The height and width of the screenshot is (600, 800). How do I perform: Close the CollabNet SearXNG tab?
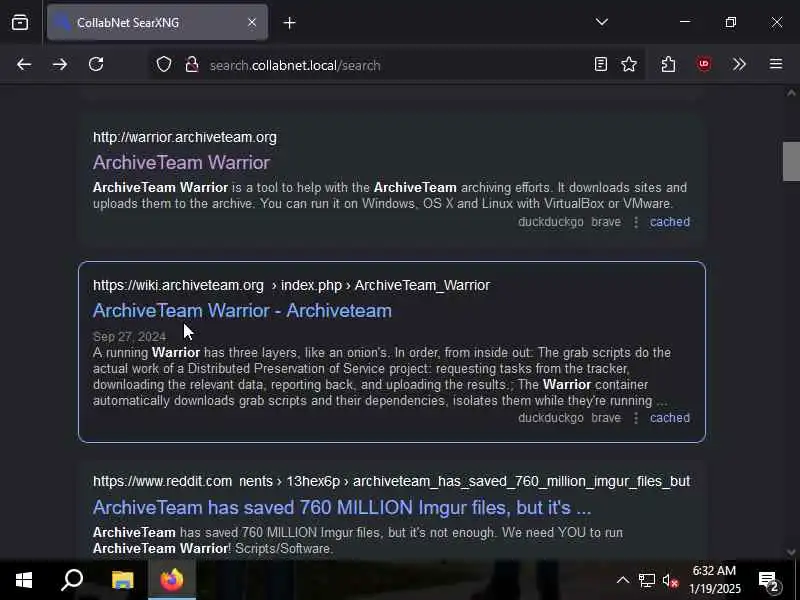tap(252, 22)
